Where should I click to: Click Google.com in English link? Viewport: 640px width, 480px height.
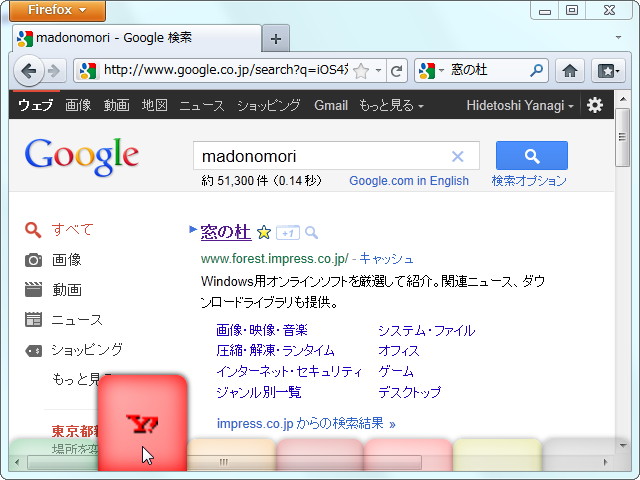[x=409, y=181]
